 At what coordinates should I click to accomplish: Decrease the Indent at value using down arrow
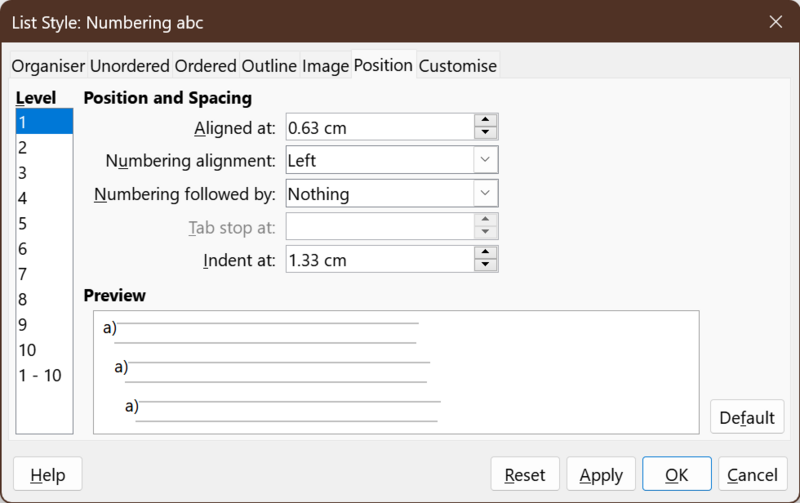point(485,265)
